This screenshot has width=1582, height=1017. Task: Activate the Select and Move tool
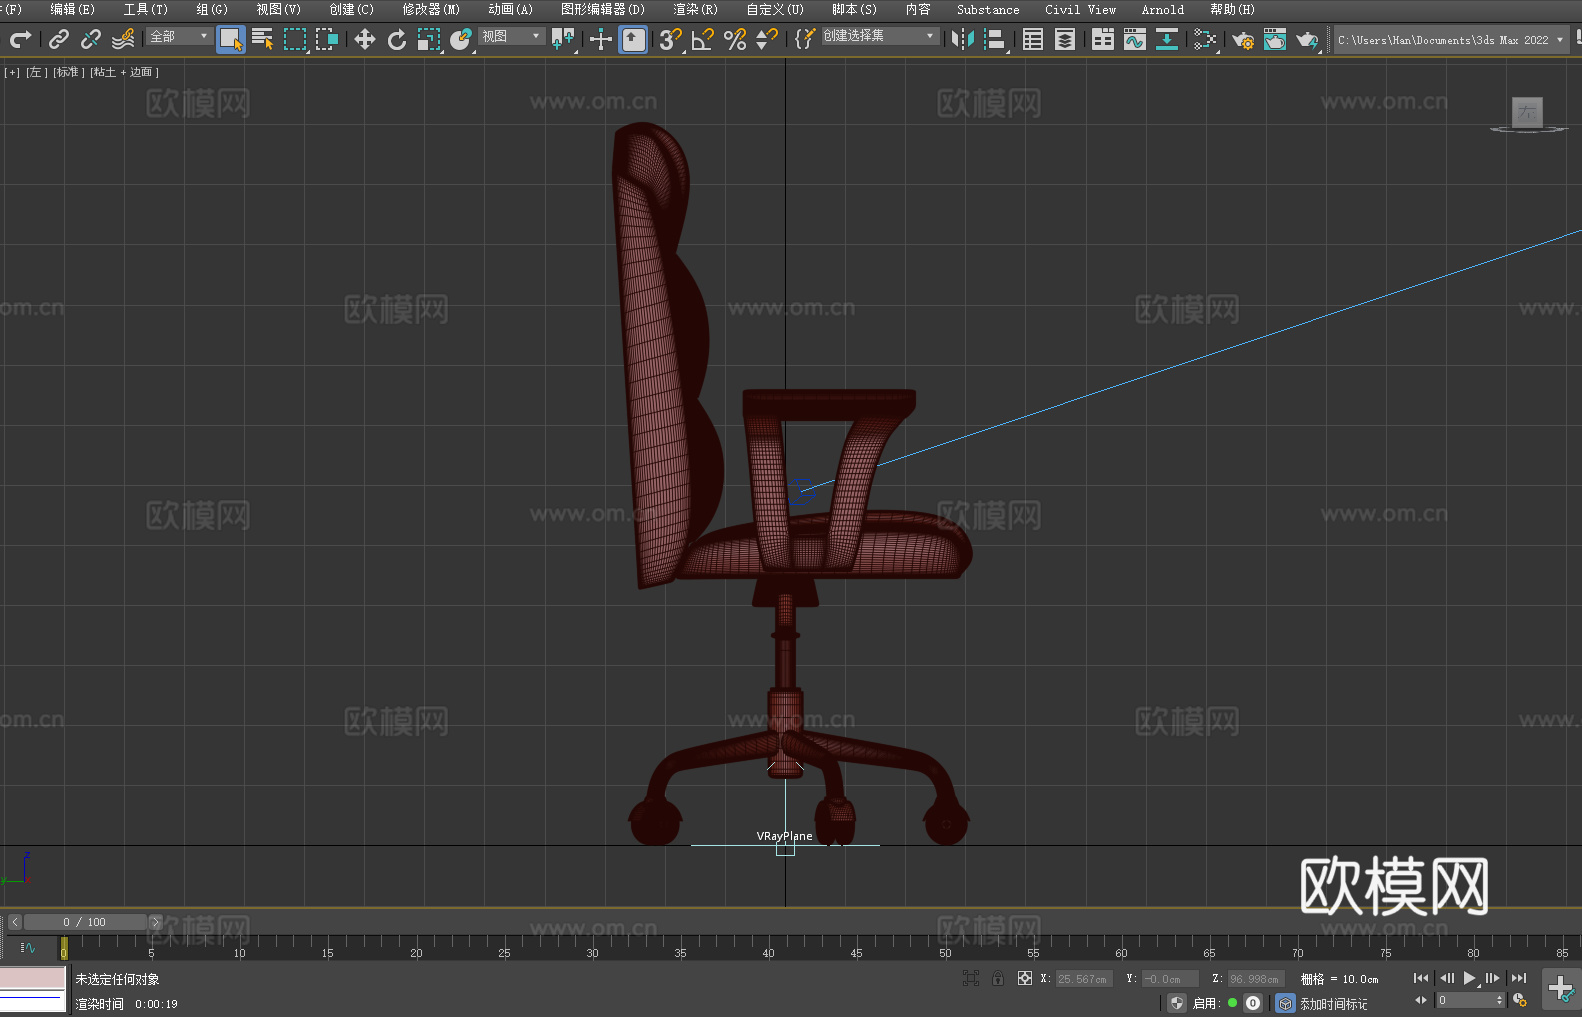(365, 39)
